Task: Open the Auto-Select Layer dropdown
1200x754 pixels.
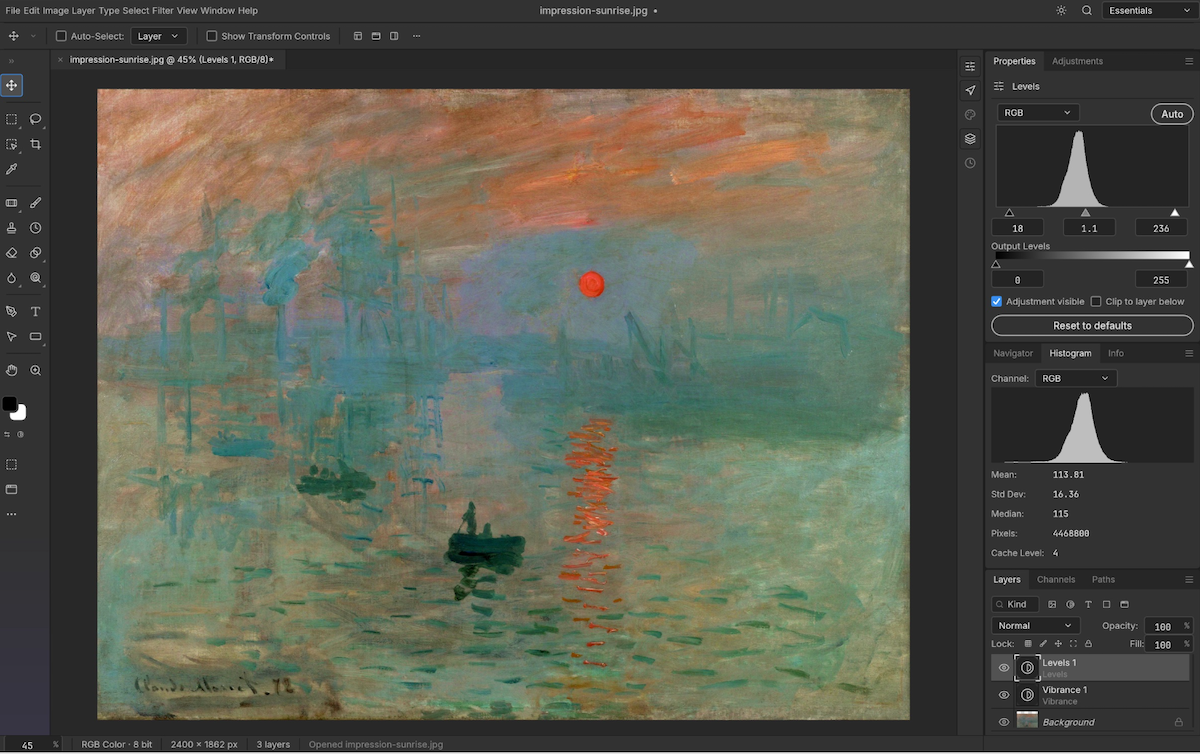Action: 158,36
